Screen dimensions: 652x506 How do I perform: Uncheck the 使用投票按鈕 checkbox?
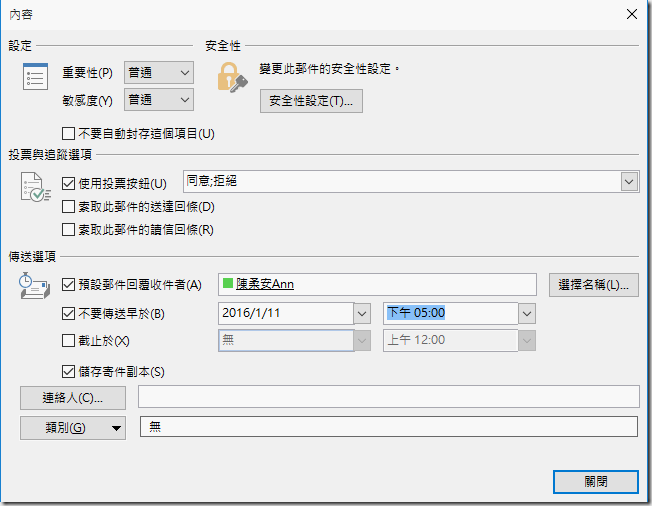point(69,183)
